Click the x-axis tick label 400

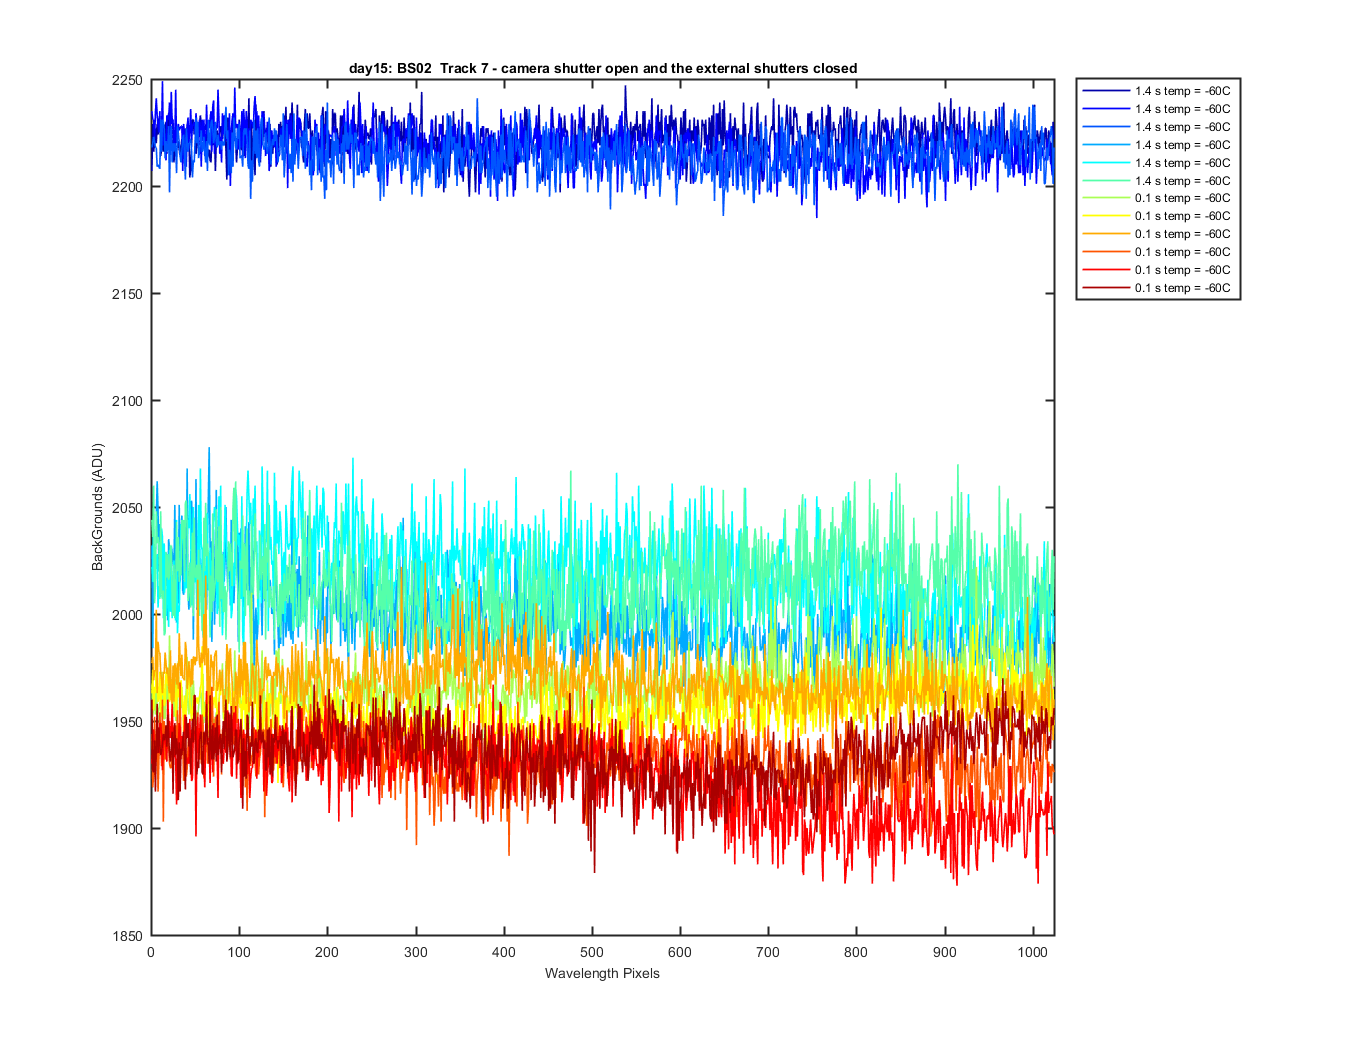(504, 952)
